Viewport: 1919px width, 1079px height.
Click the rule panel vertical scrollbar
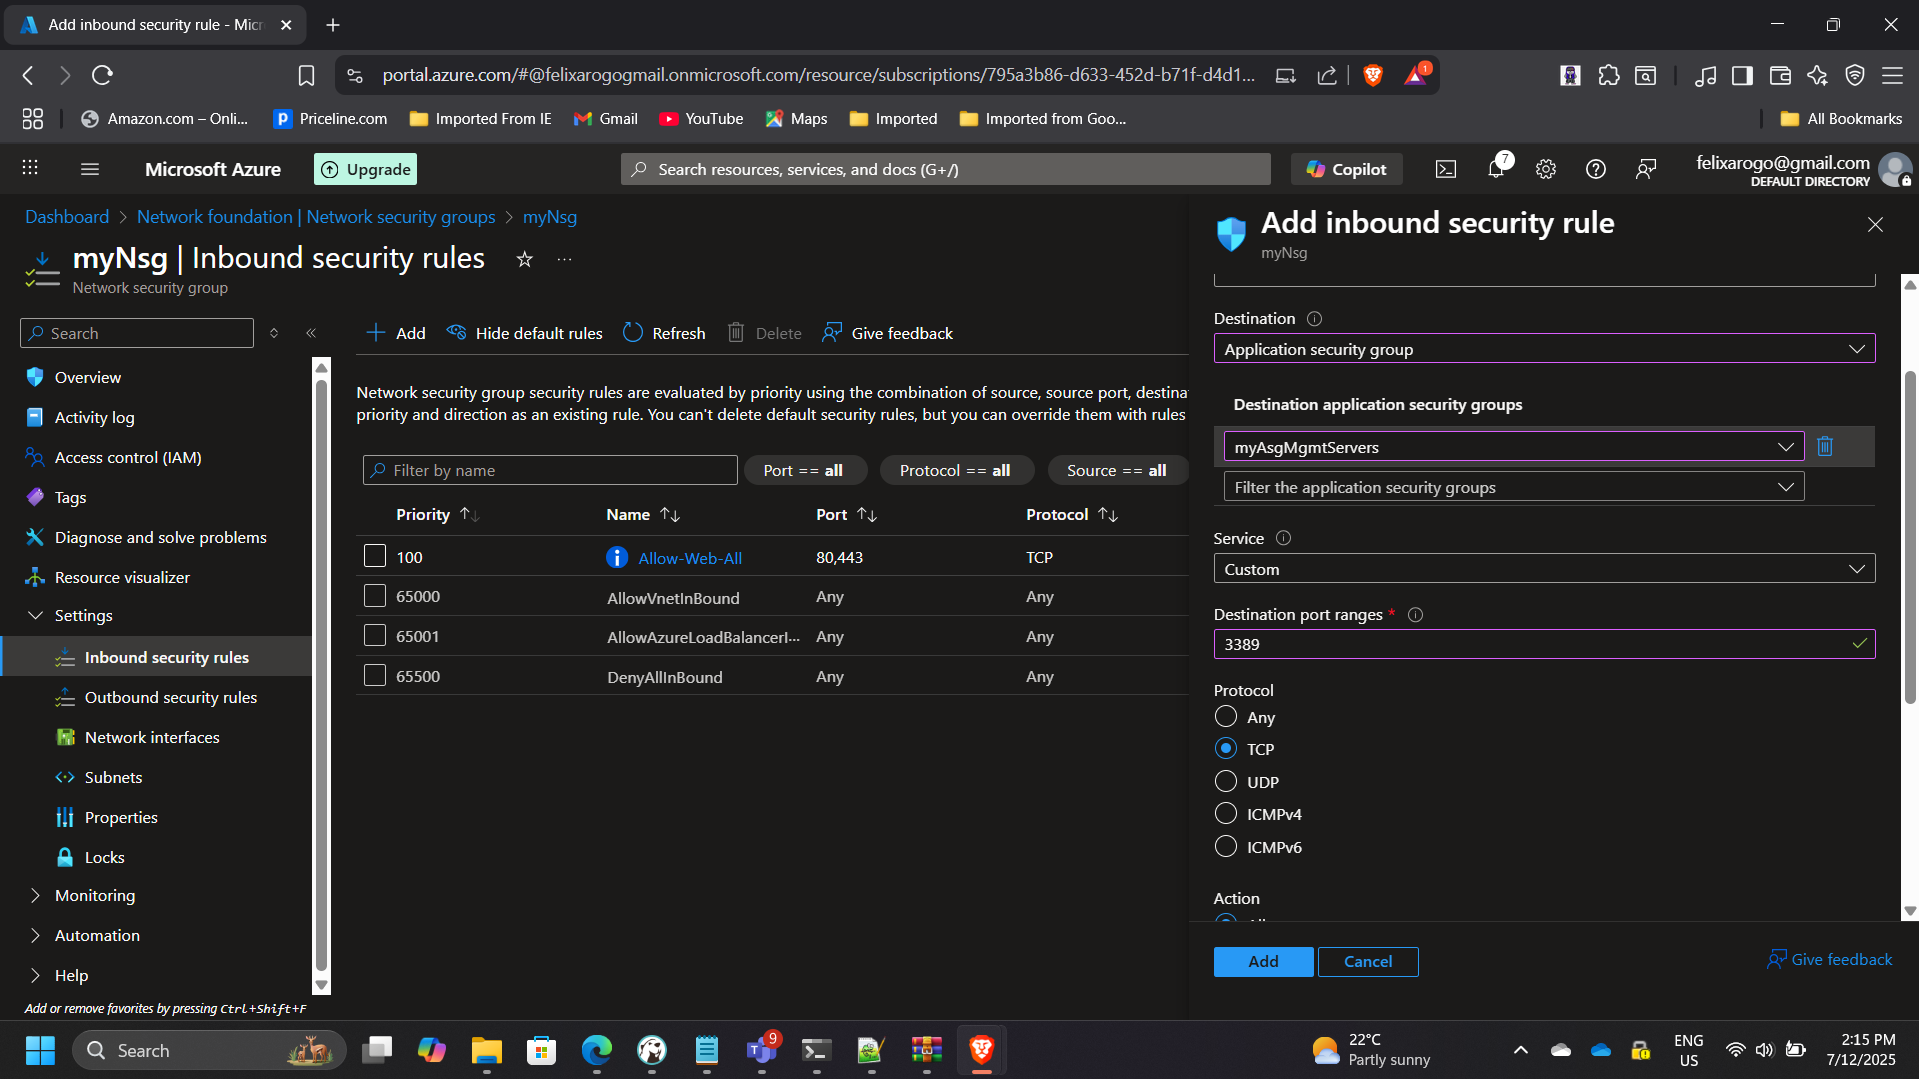point(1909,536)
